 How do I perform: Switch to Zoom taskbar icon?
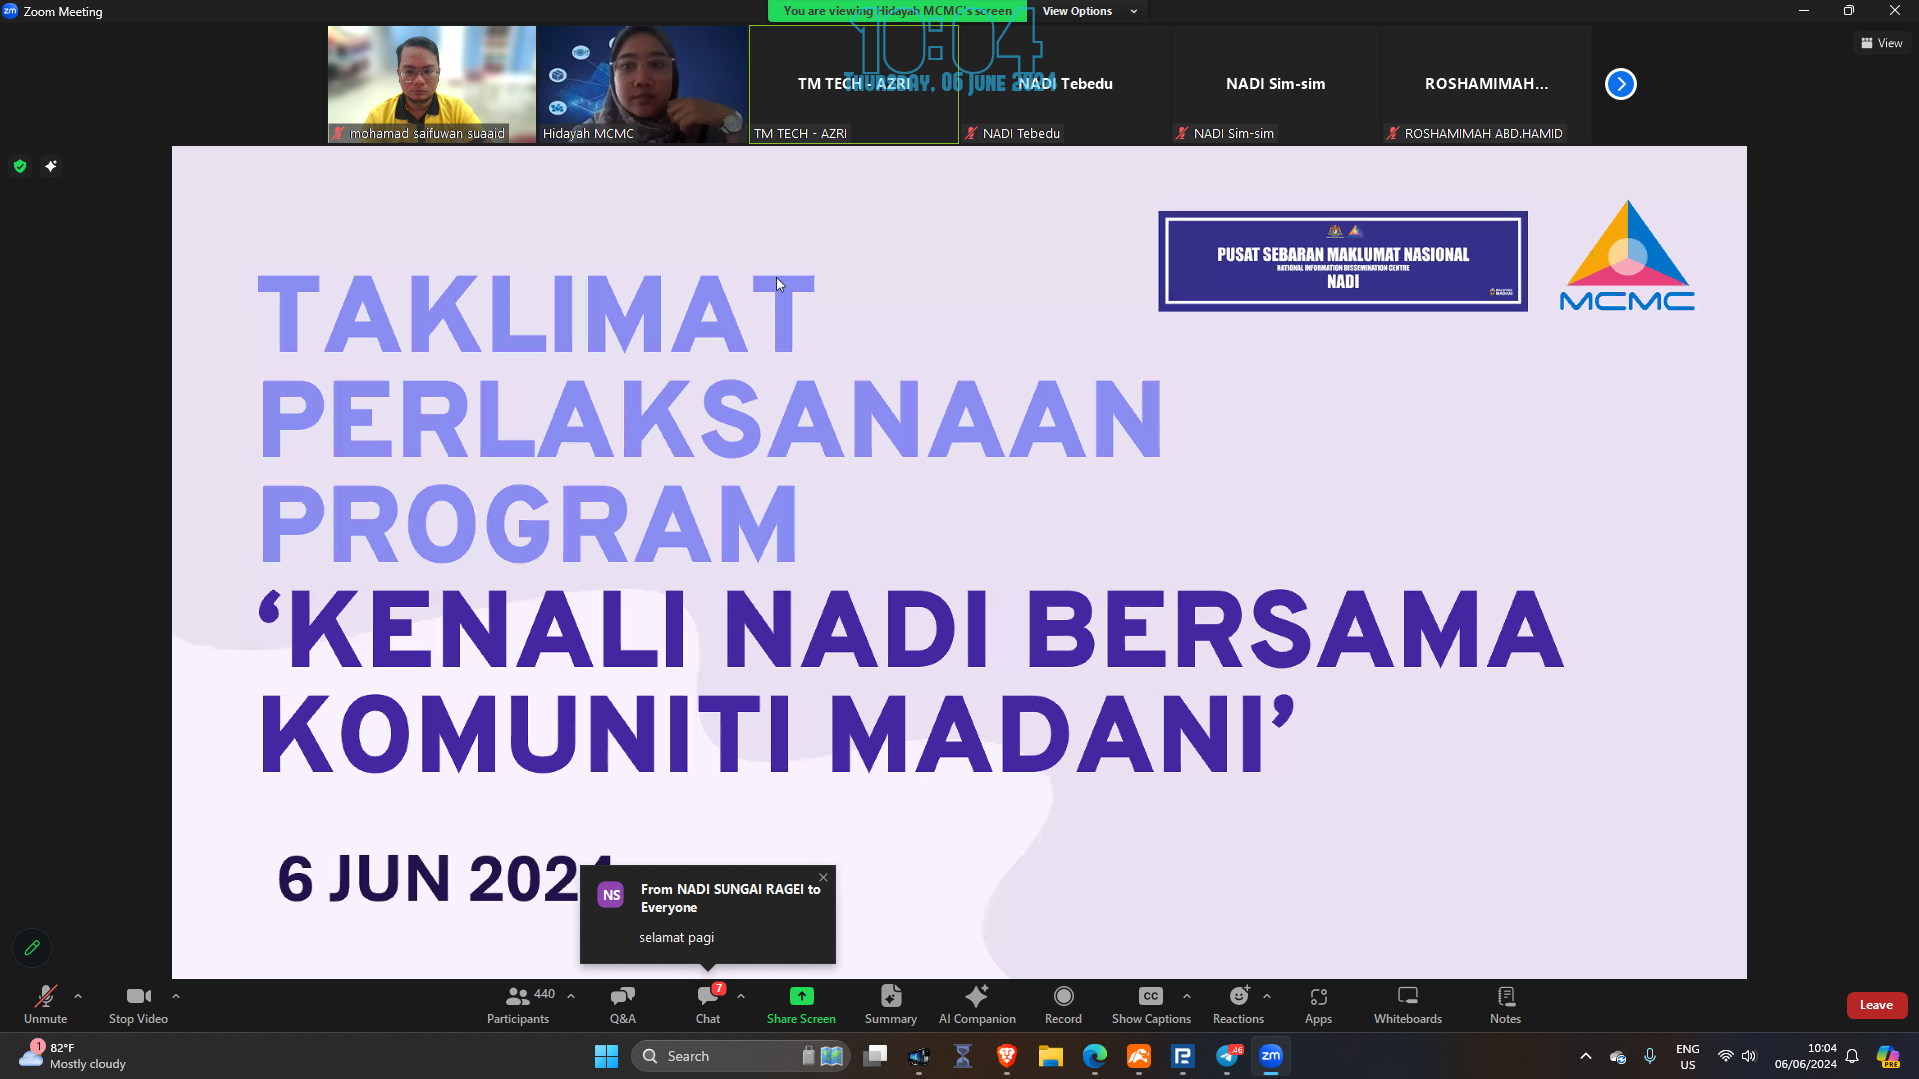tap(1271, 1056)
